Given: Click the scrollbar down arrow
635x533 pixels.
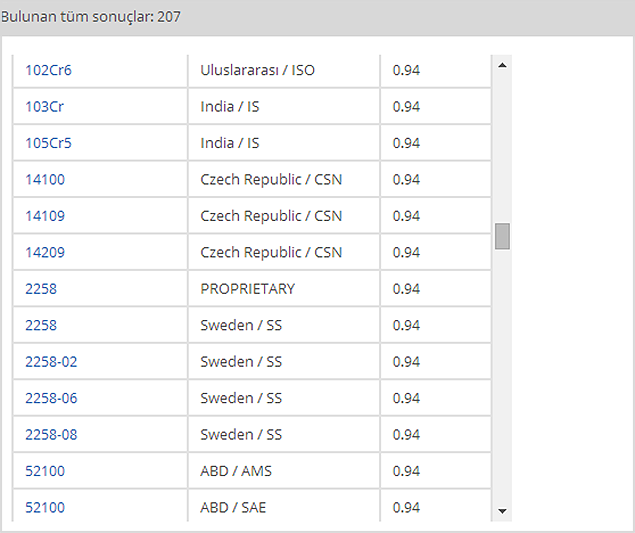Looking at the screenshot, I should [x=502, y=511].
